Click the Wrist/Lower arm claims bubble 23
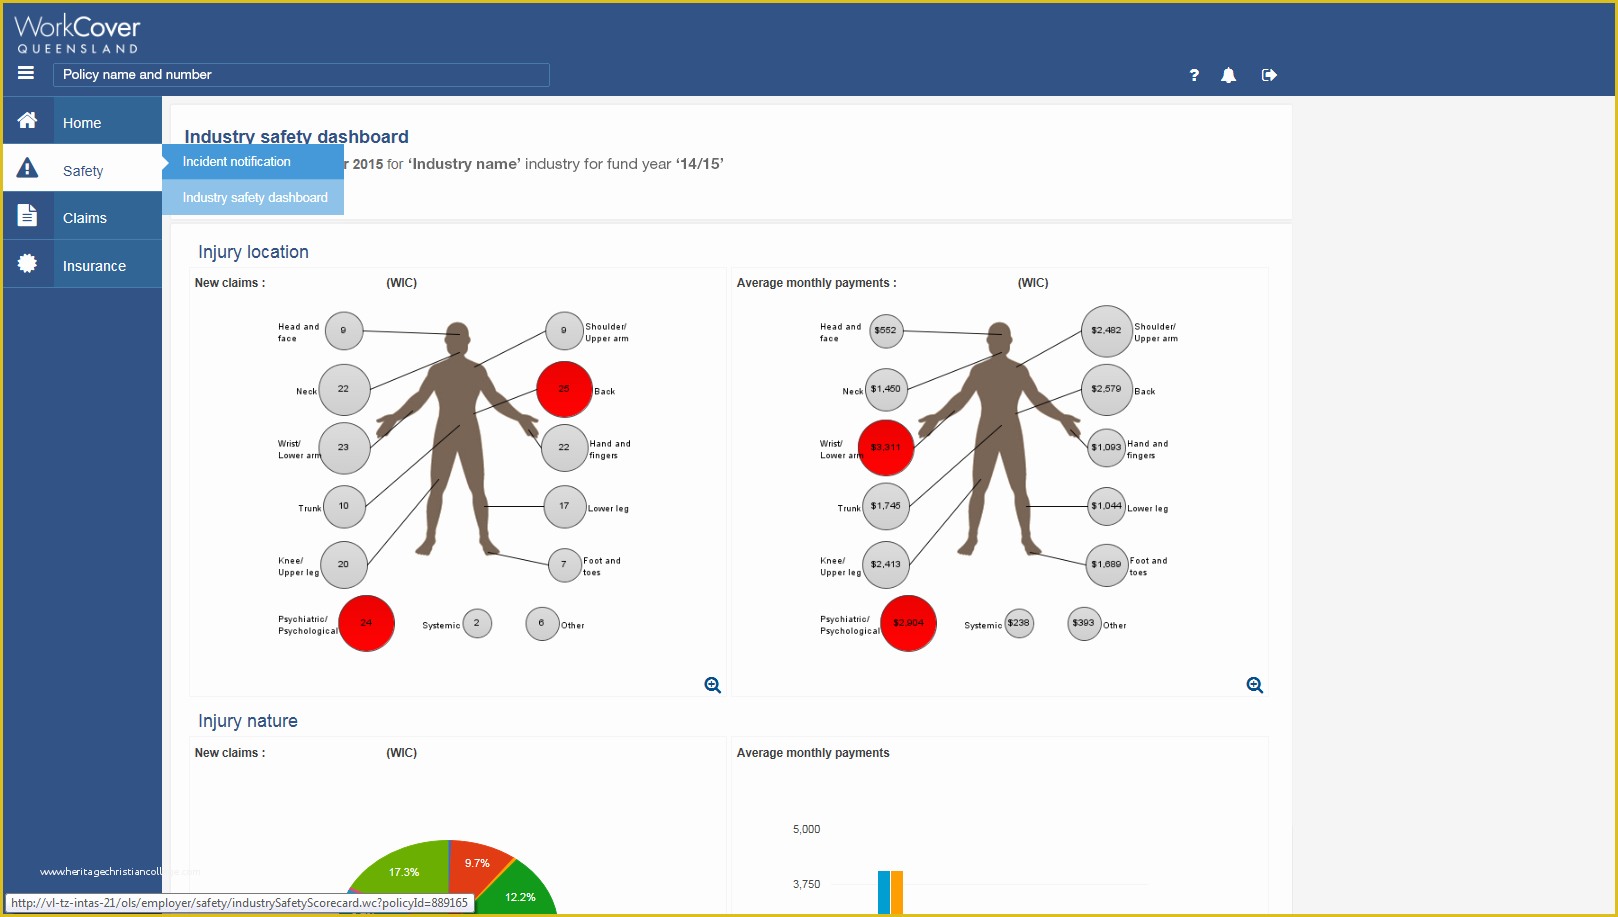This screenshot has height=917, width=1618. [344, 447]
